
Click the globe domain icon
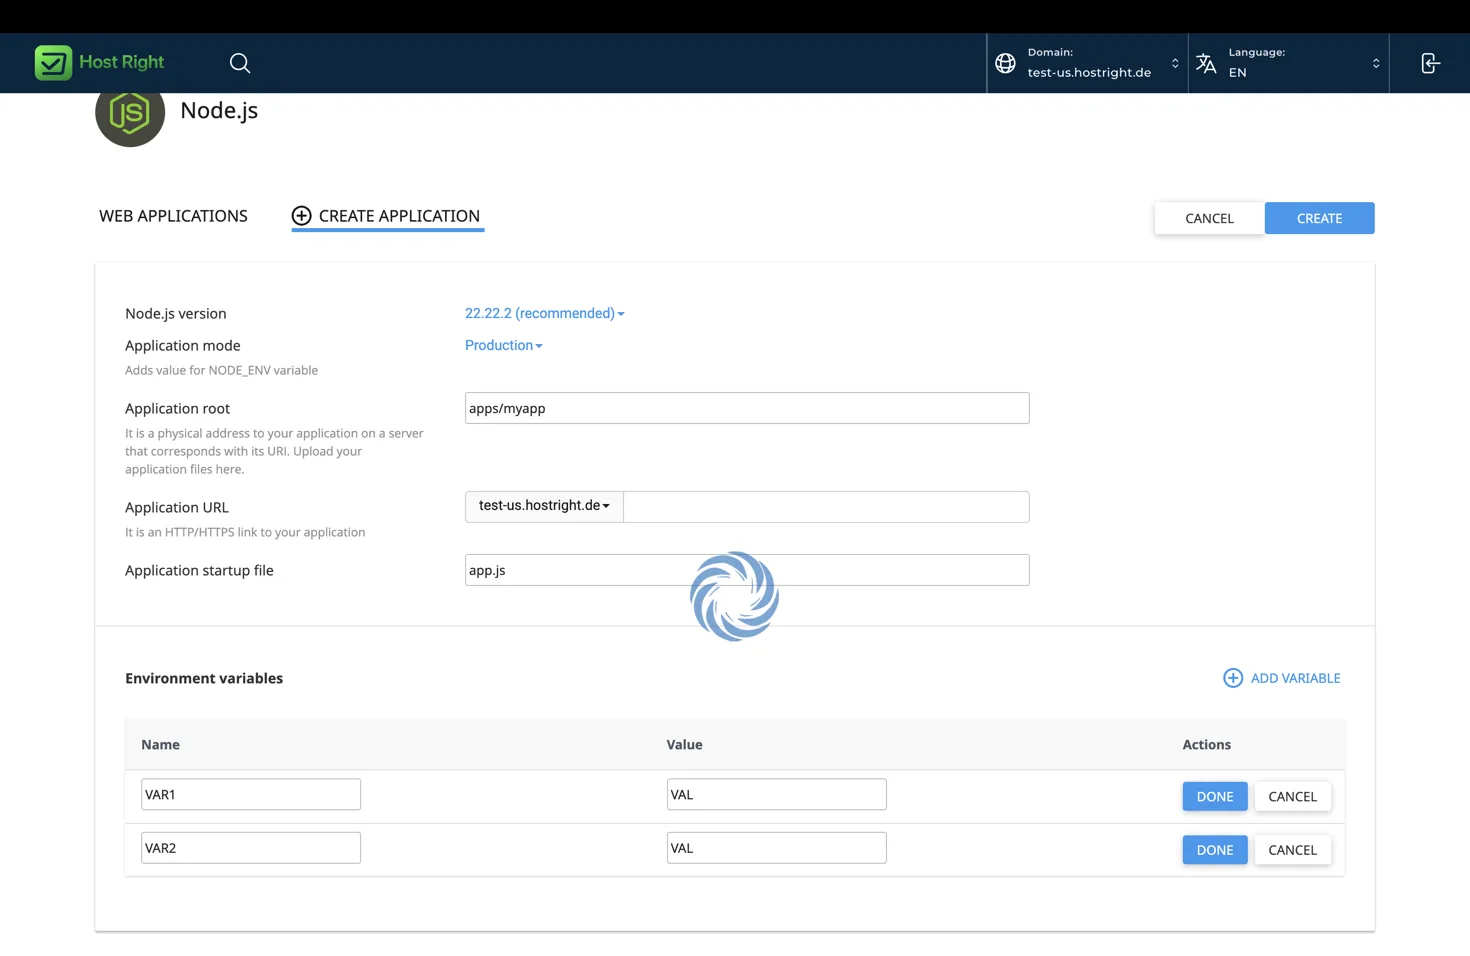(1005, 63)
